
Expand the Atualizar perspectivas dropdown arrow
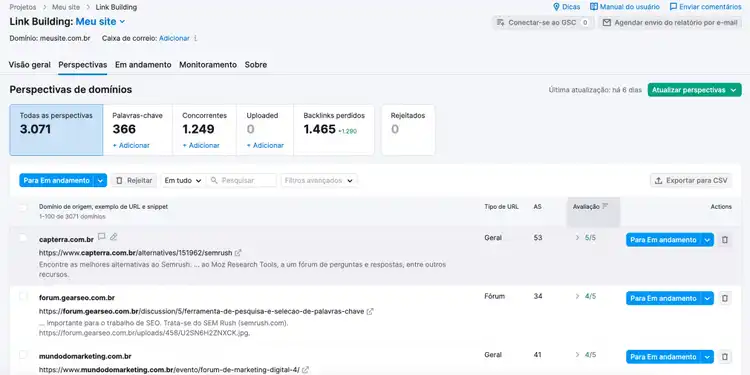(x=733, y=90)
